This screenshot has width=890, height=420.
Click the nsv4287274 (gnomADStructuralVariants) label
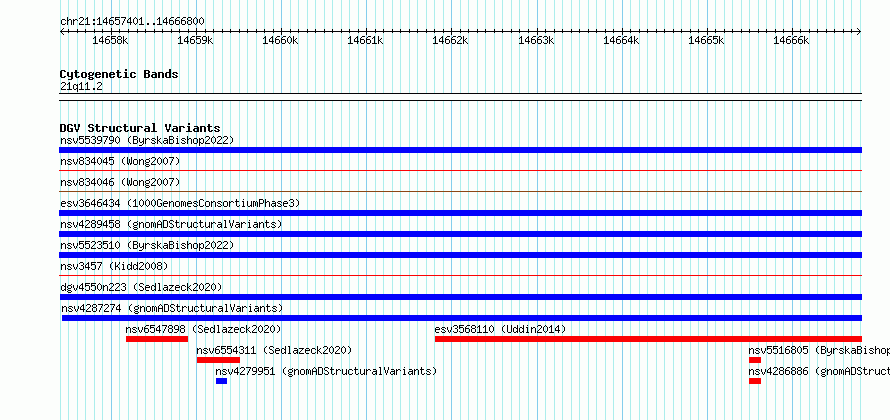[172, 308]
